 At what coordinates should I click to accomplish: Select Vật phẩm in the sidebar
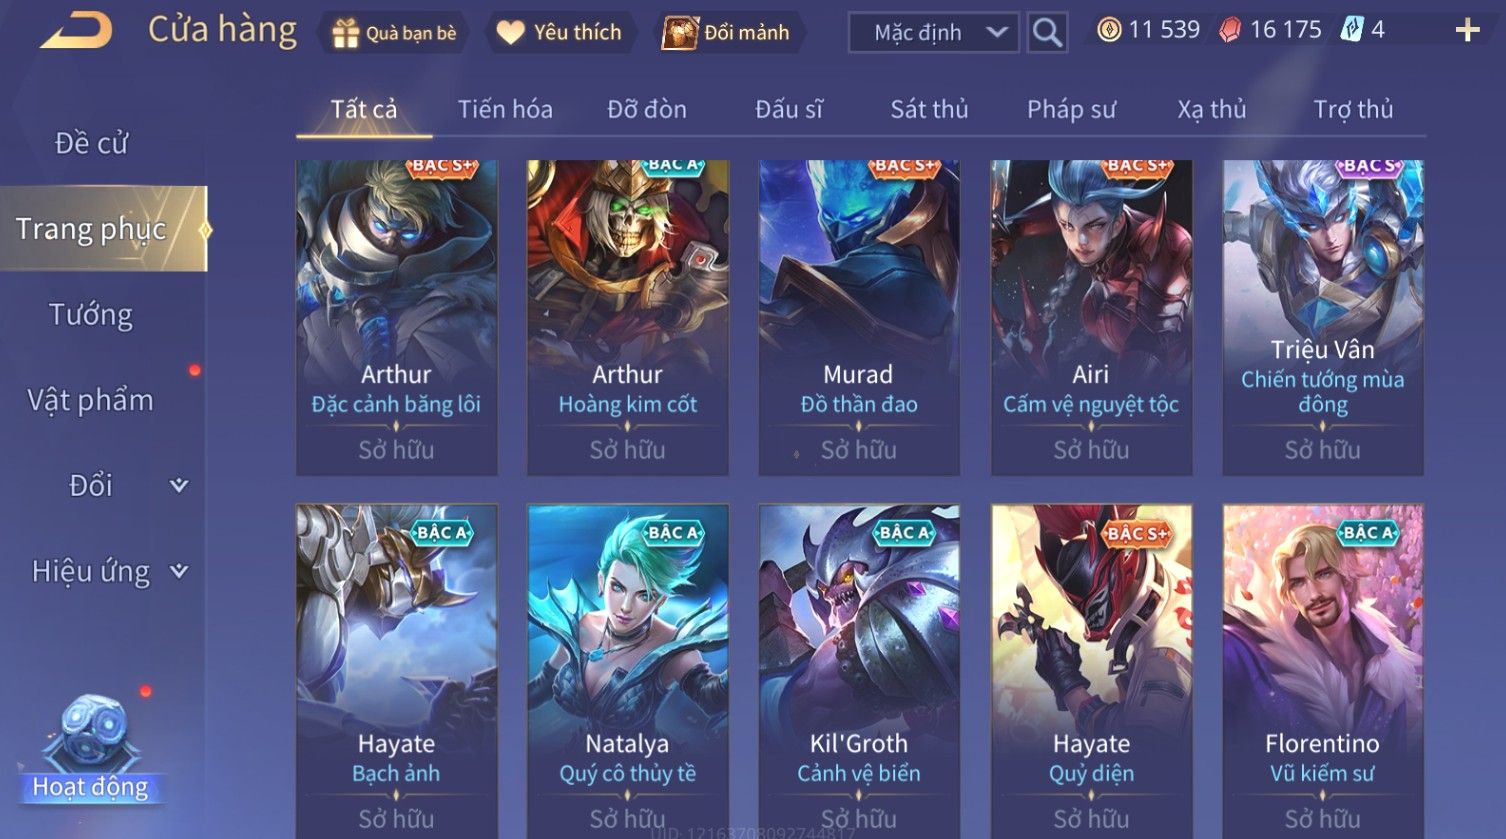point(91,401)
